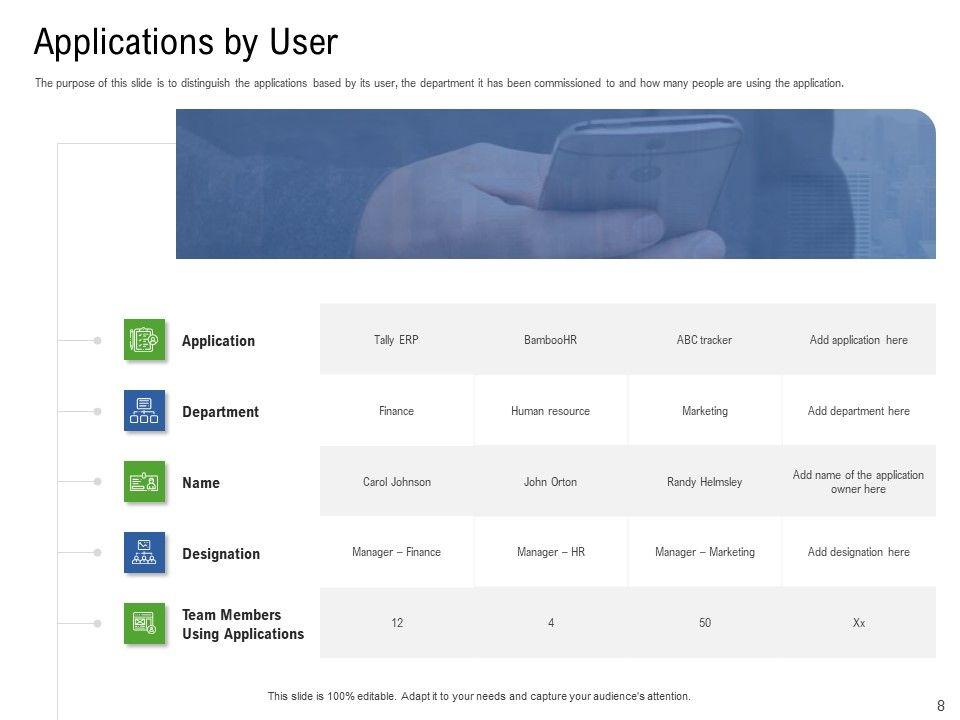The image size is (960, 720).
Task: Click the "Add designation here" placeholder
Action: (858, 552)
